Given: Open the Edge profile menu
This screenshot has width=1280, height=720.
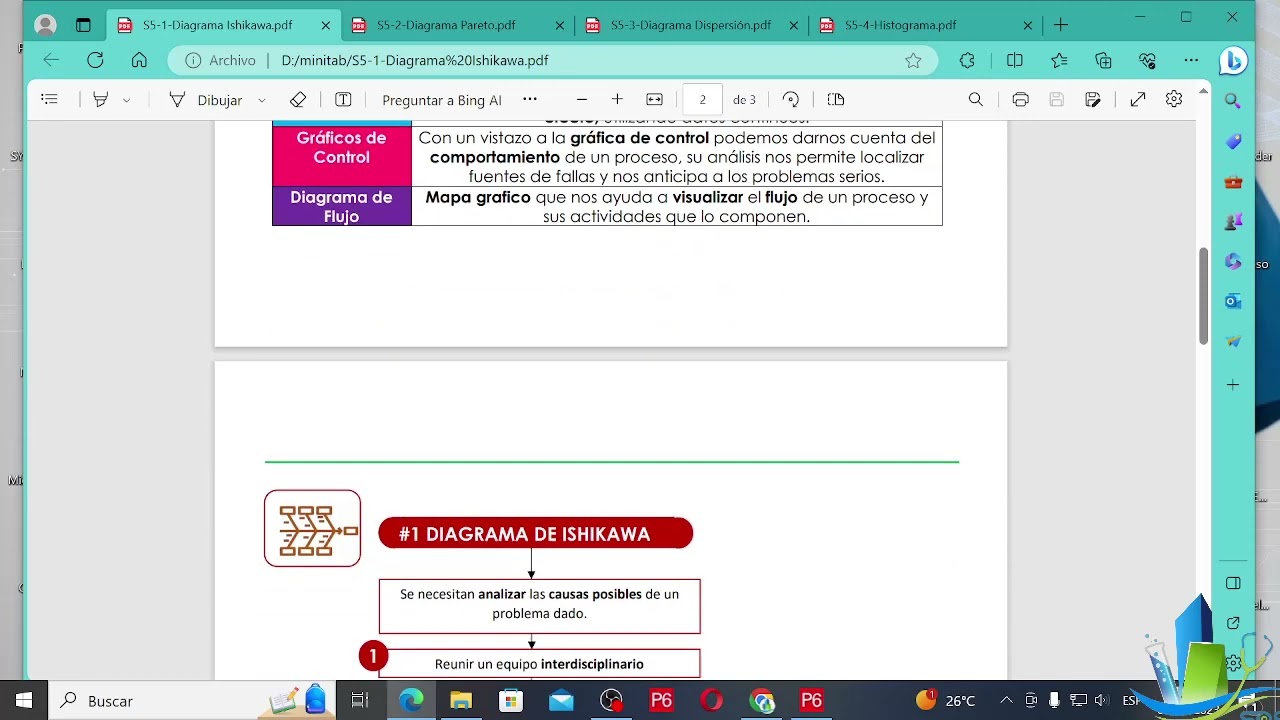Looking at the screenshot, I should 45,25.
